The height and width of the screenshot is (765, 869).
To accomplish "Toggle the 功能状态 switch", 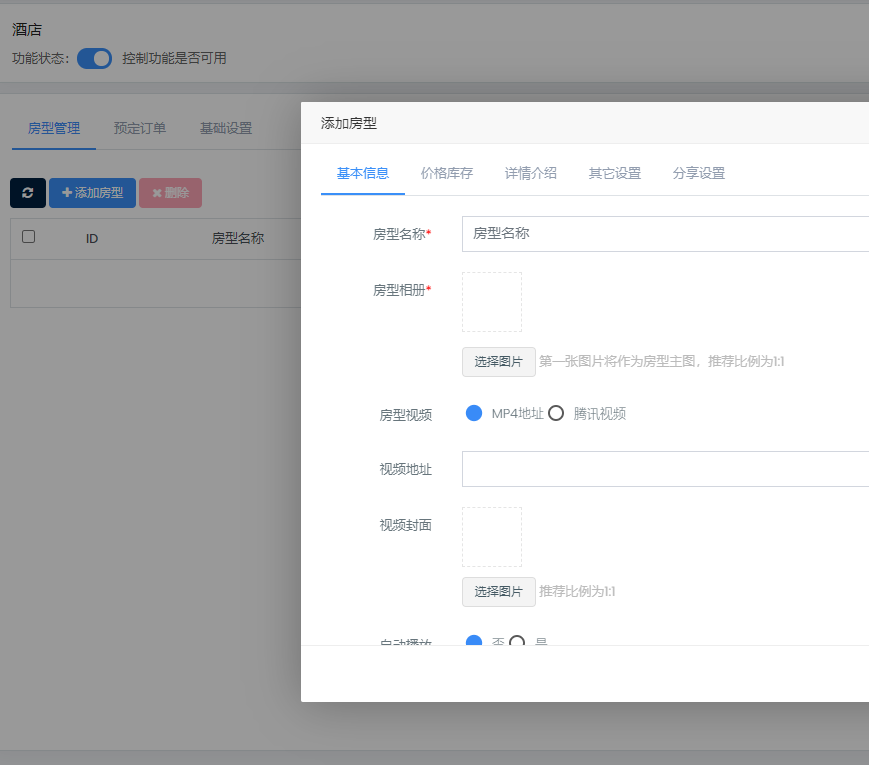I will [x=94, y=58].
